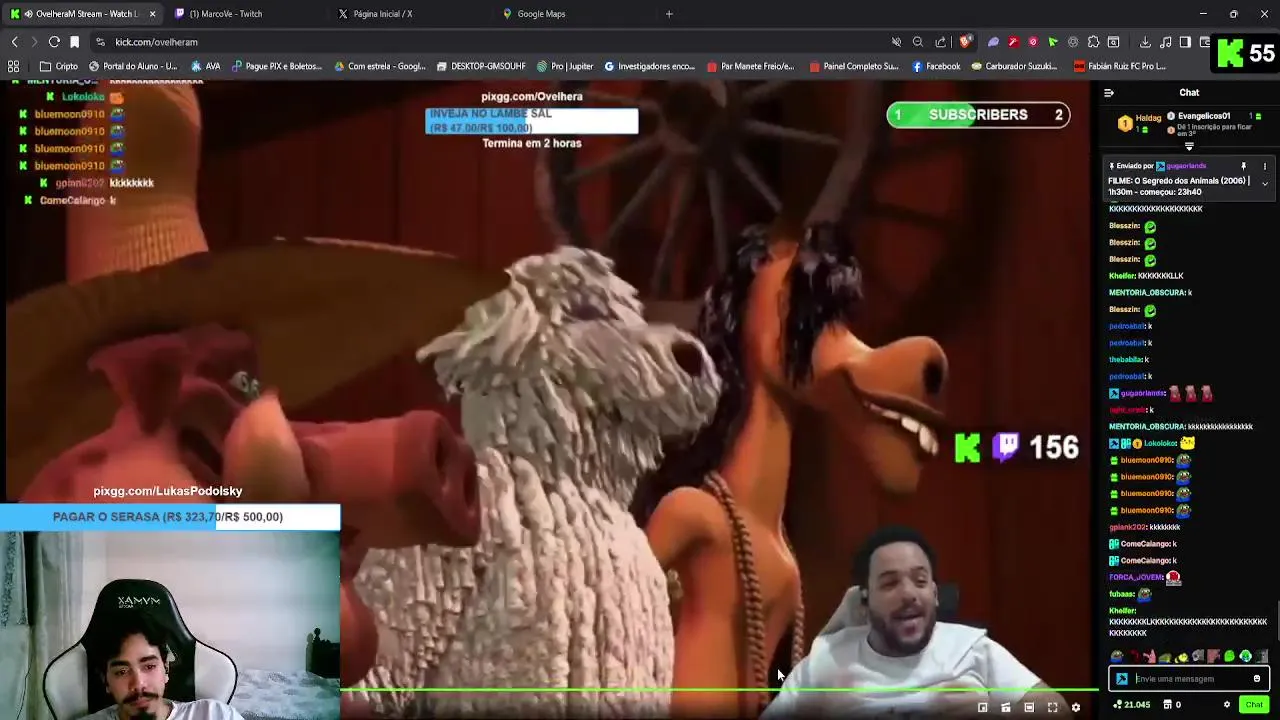
Task: Toggle the browser sidebar panel
Action: tap(1185, 42)
